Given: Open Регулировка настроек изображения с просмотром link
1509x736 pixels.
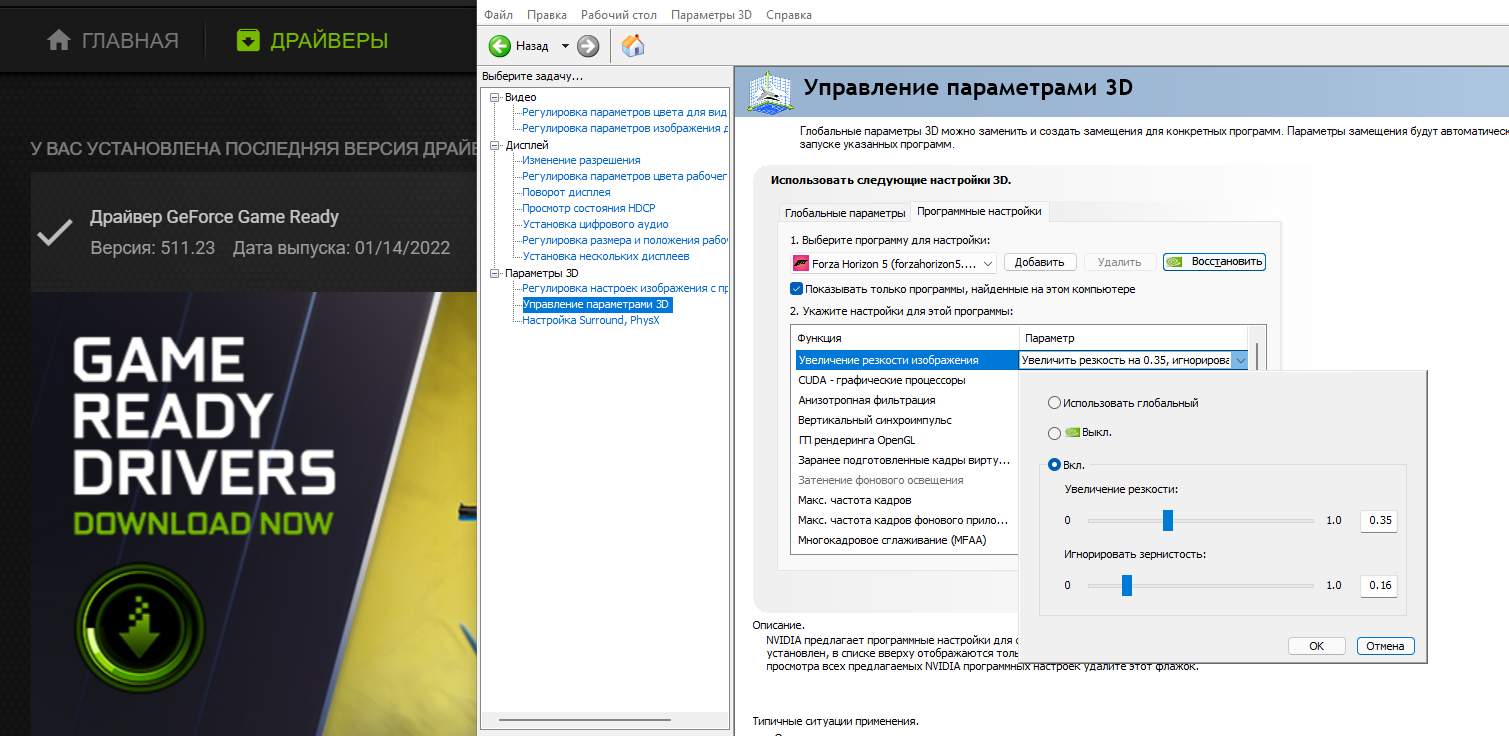Looking at the screenshot, I should click(624, 288).
